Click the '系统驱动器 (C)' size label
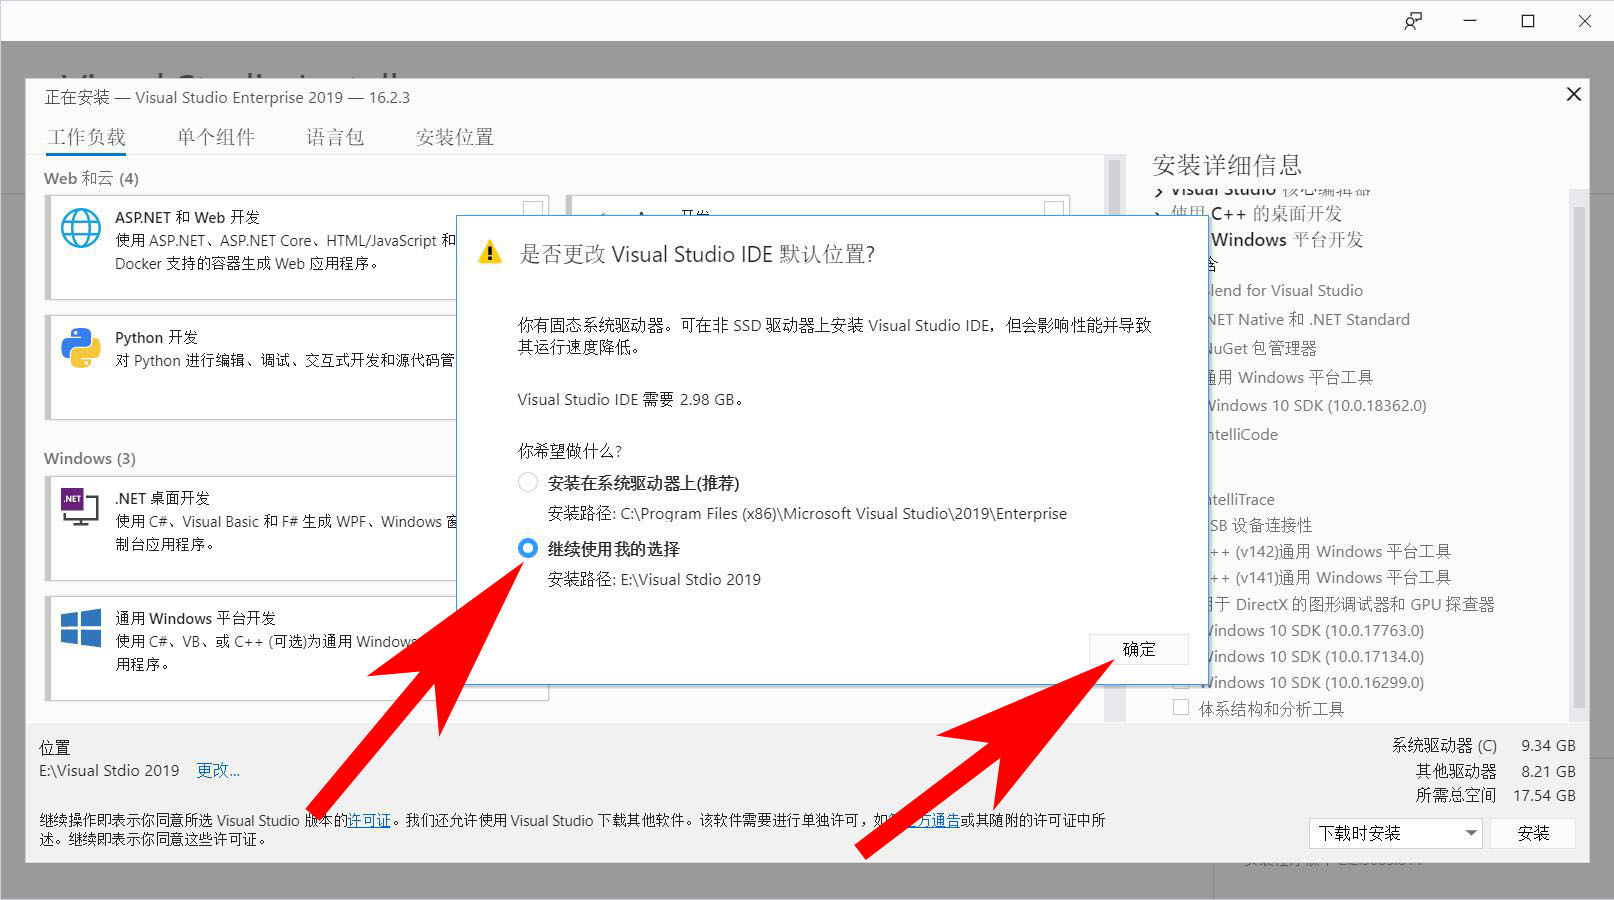Viewport: 1614px width, 900px height. click(x=1444, y=745)
